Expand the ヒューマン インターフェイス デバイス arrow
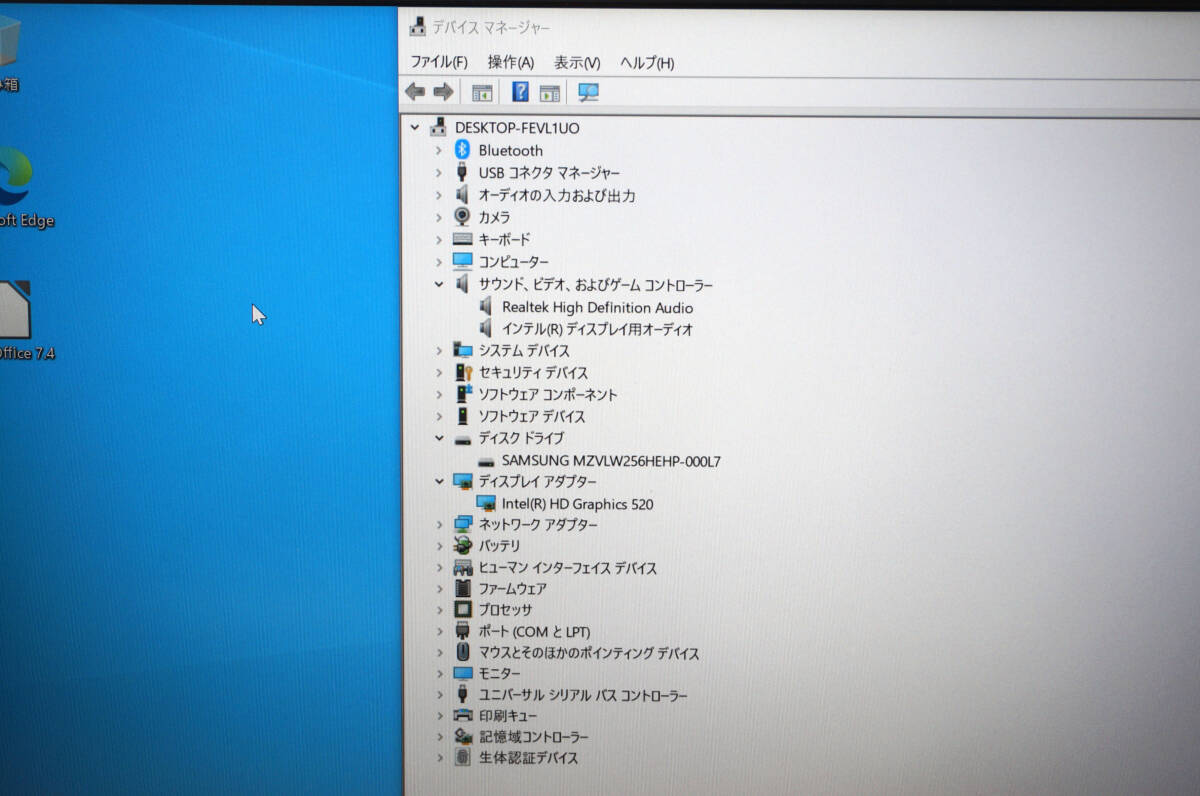This screenshot has height=796, width=1200. point(438,568)
